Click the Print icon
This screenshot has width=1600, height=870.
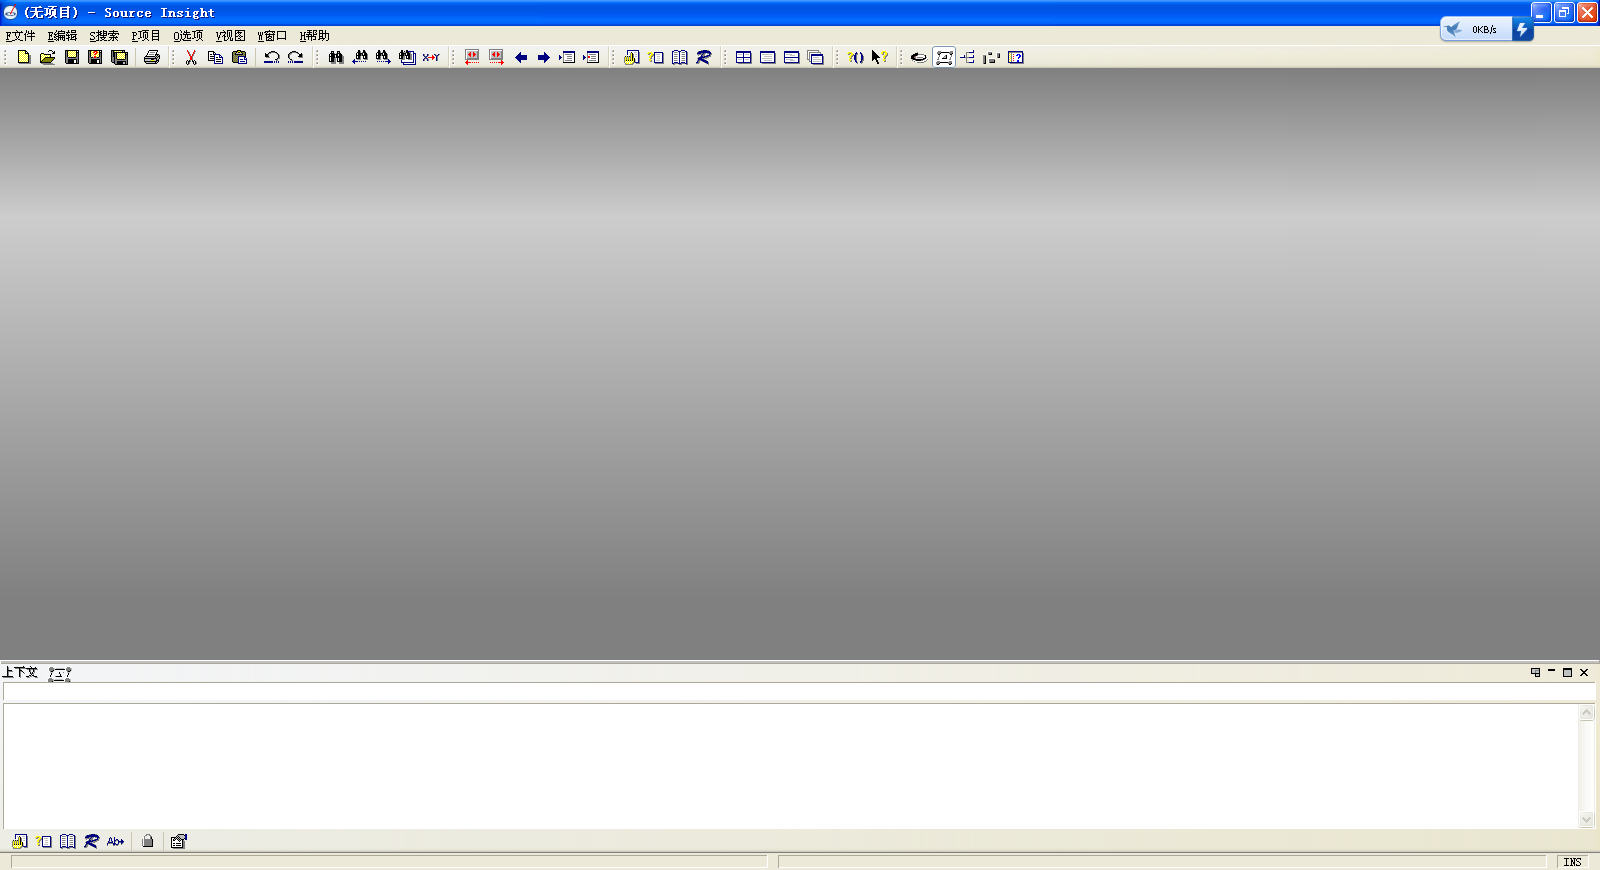pyautogui.click(x=152, y=57)
